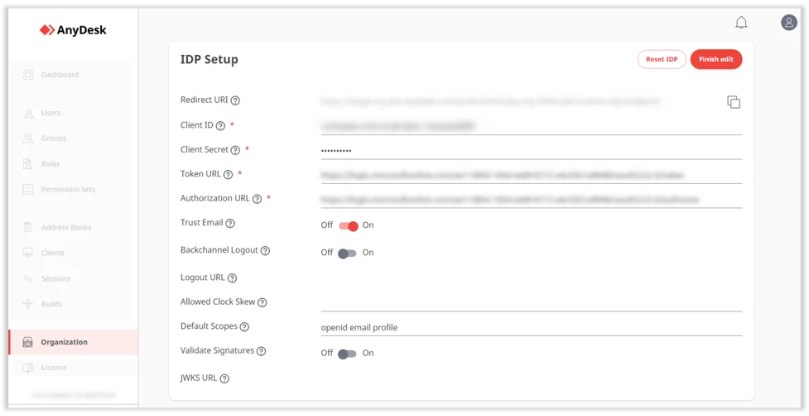Viewport: 809px width, 416px height.
Task: Show help for Default Scopes
Action: pyautogui.click(x=244, y=327)
